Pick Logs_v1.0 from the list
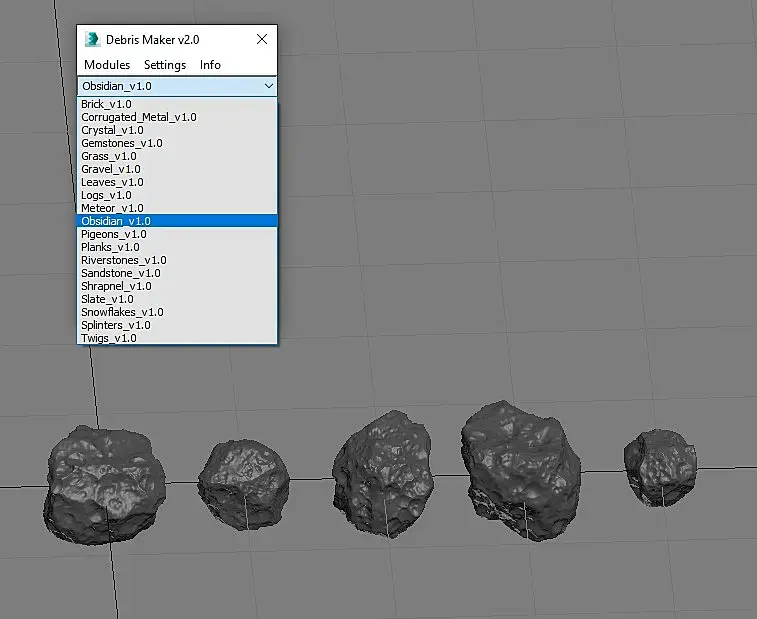The image size is (757, 619). tap(177, 195)
